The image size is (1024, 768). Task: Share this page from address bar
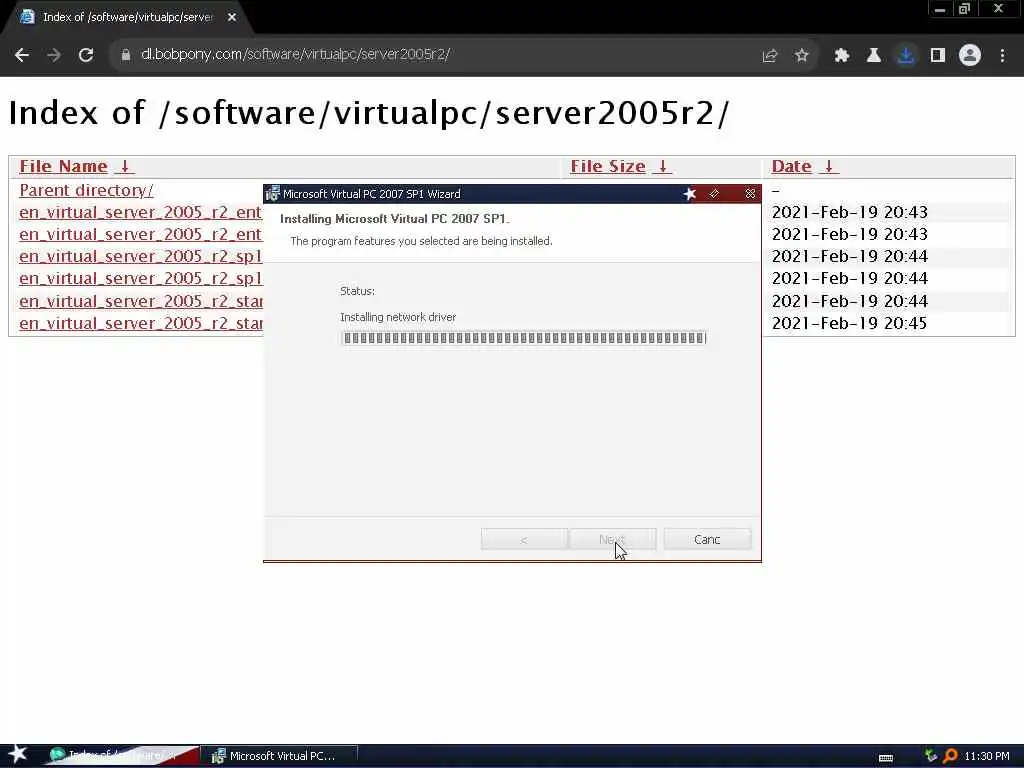click(770, 56)
